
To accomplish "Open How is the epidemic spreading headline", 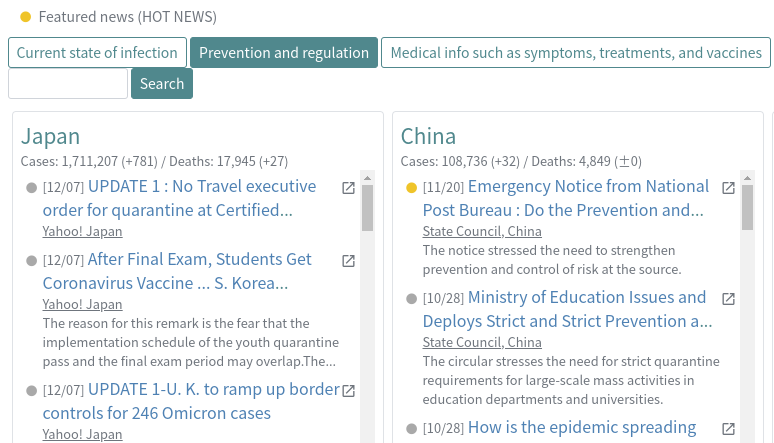I will coord(582,427).
